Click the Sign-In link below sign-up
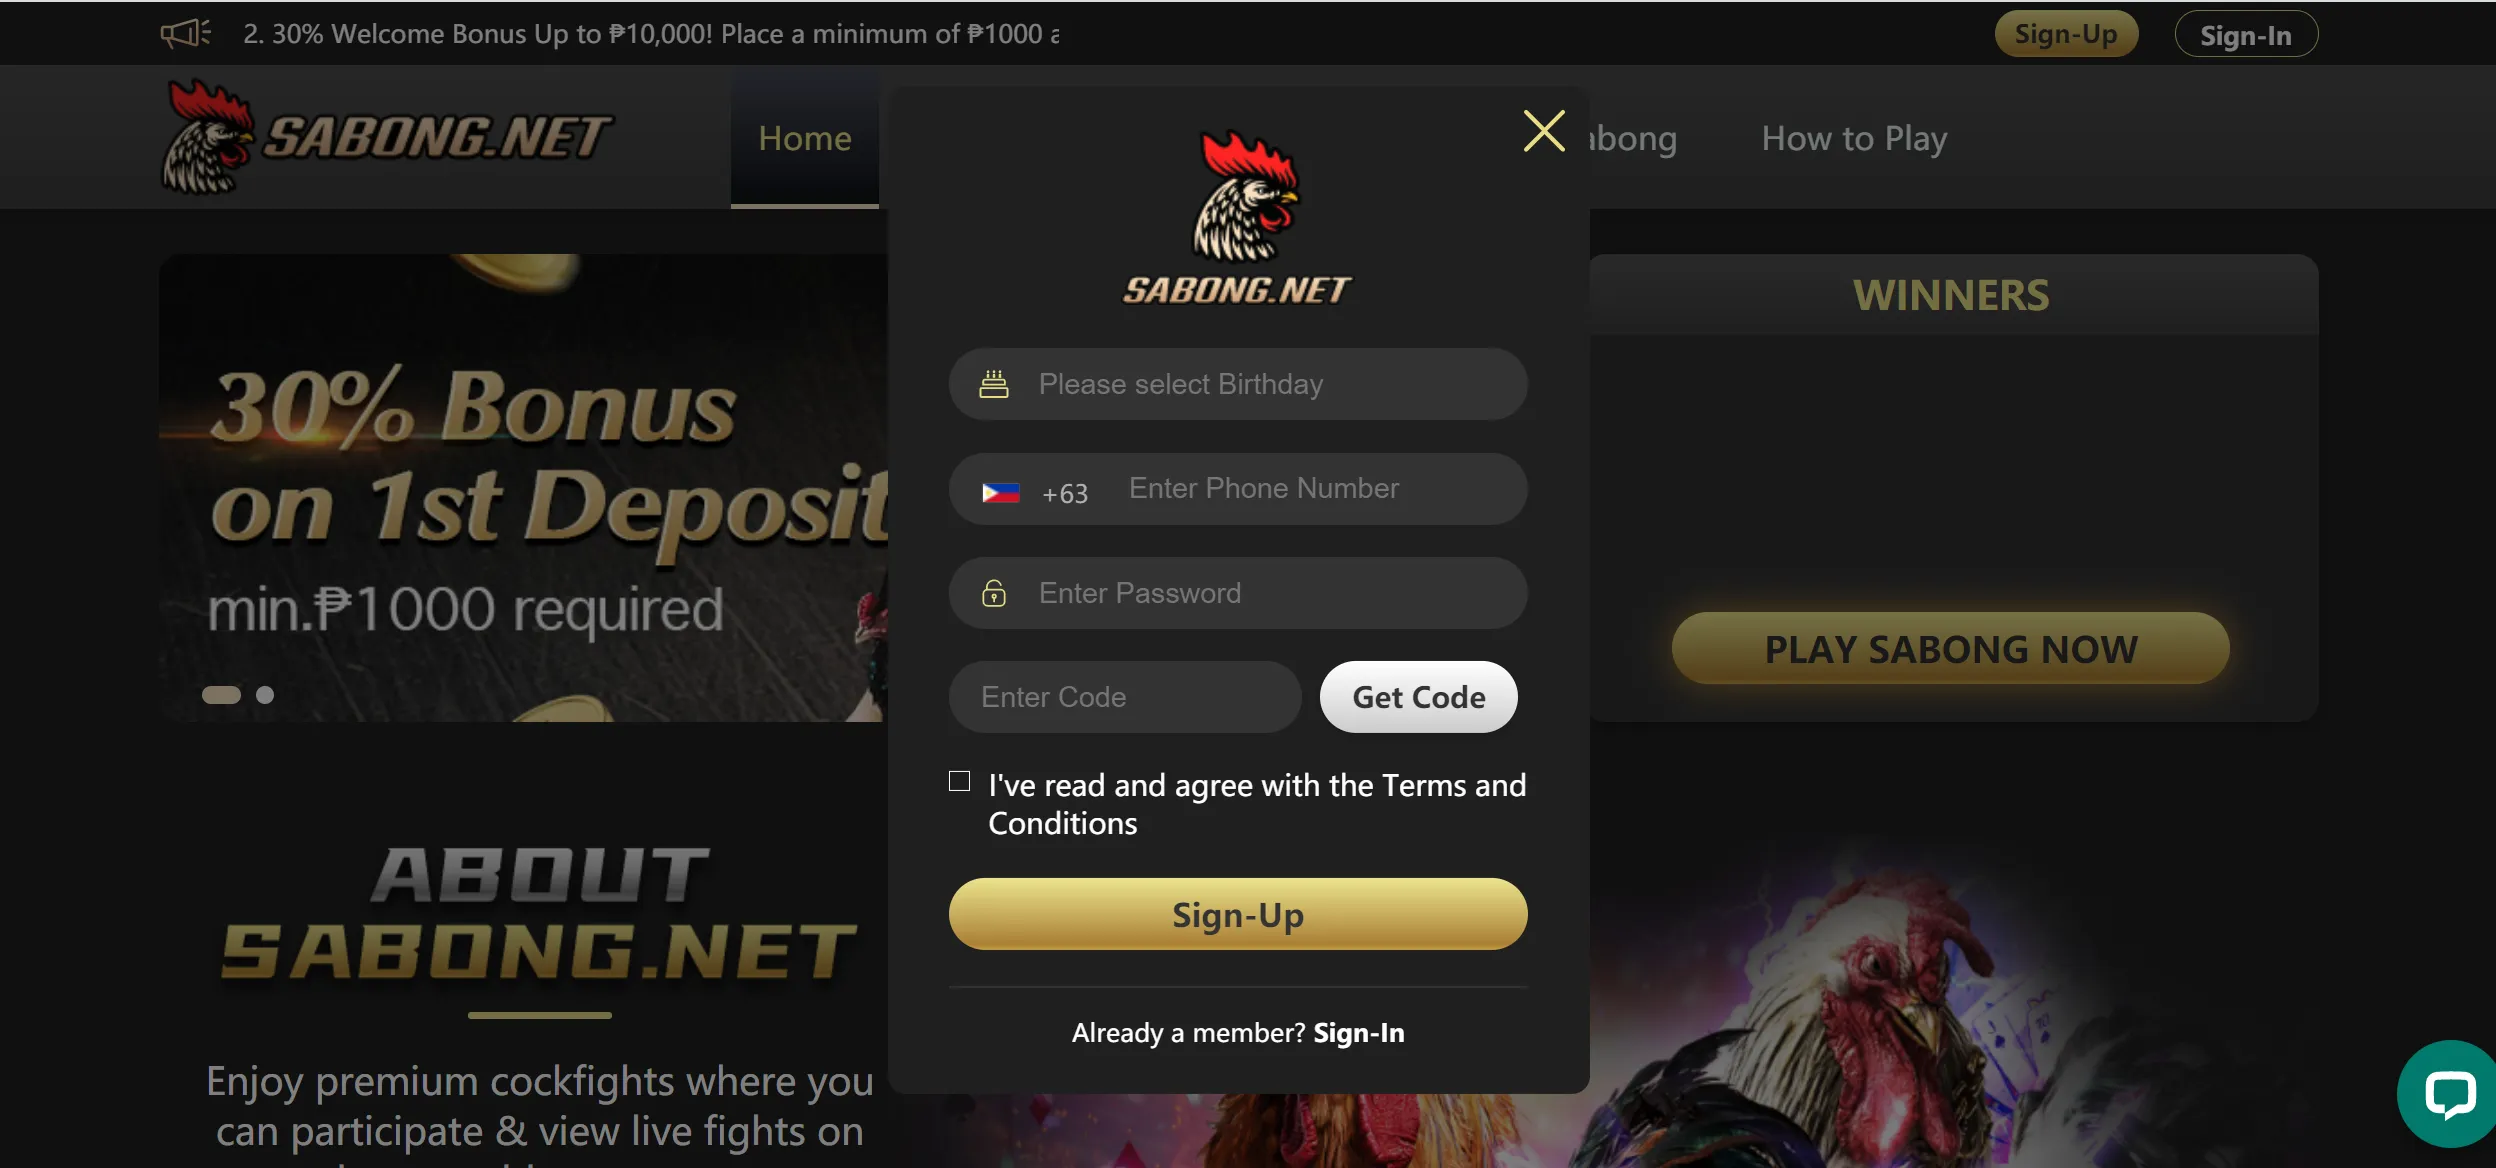Screen dimensions: 2496x1168 click(x=1356, y=1033)
